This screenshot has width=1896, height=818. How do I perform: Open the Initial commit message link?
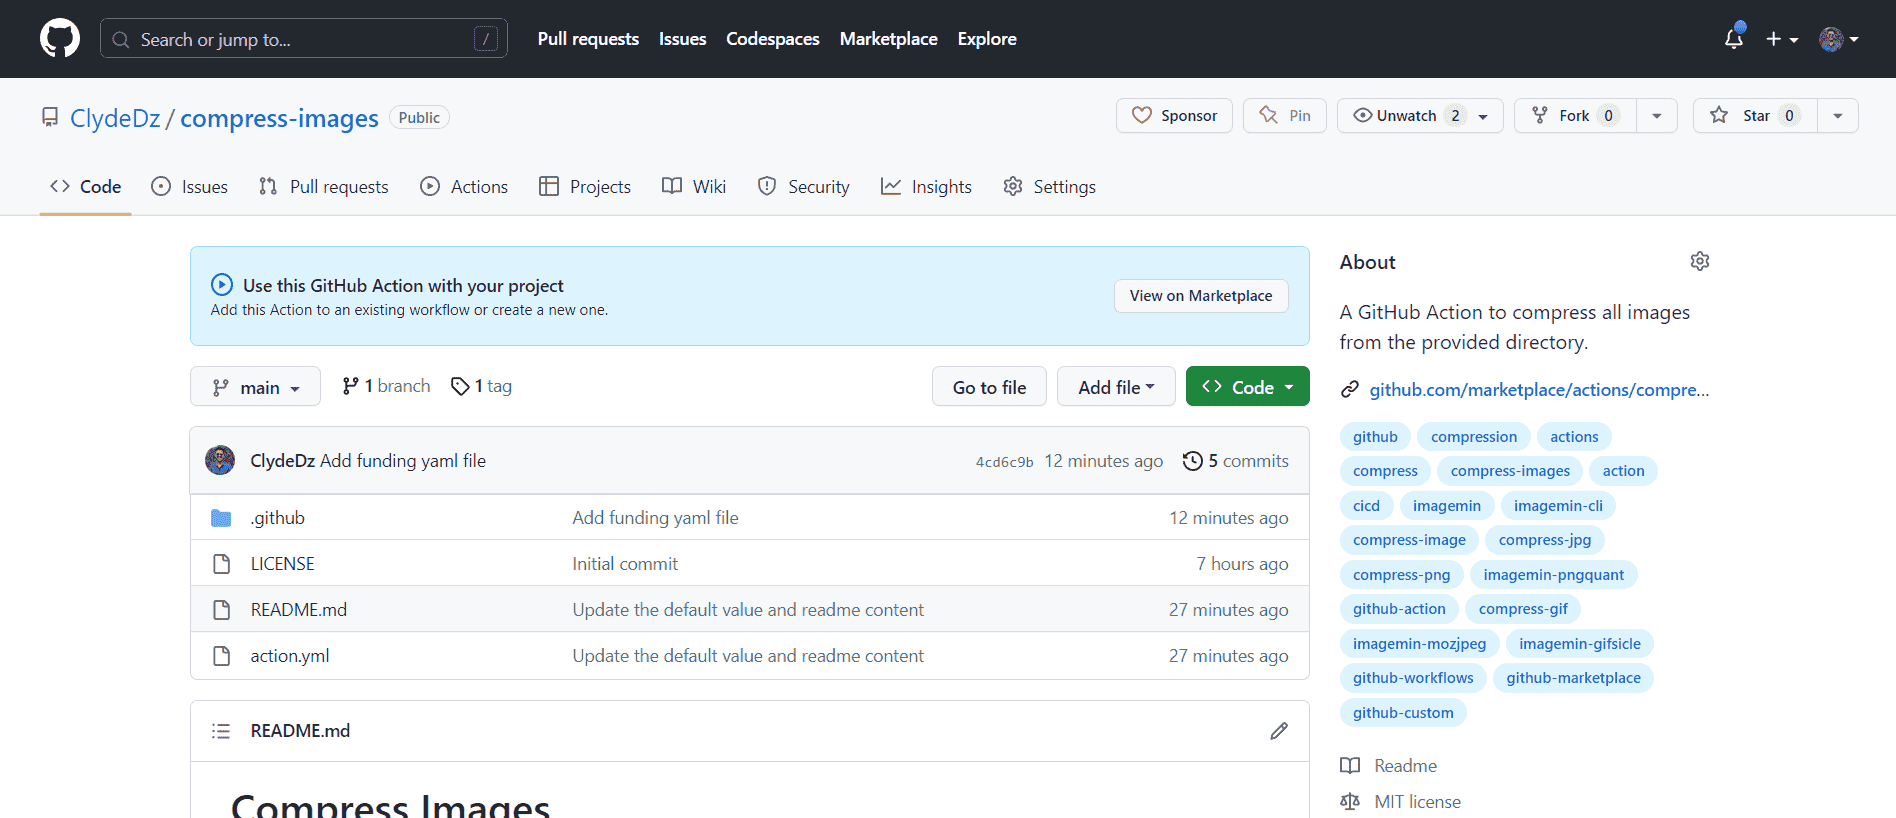click(625, 564)
